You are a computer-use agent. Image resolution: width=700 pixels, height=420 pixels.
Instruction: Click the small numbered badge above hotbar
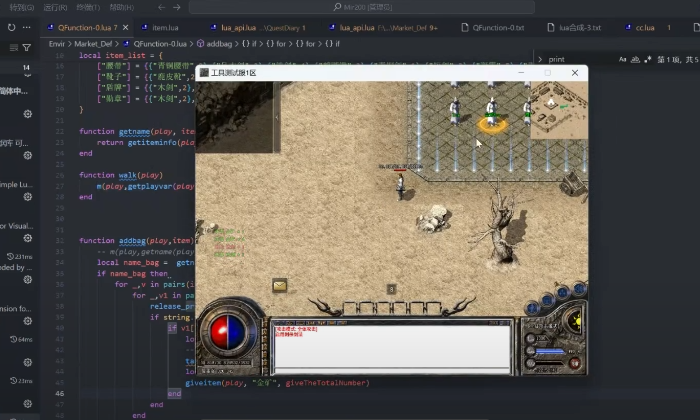(x=391, y=289)
